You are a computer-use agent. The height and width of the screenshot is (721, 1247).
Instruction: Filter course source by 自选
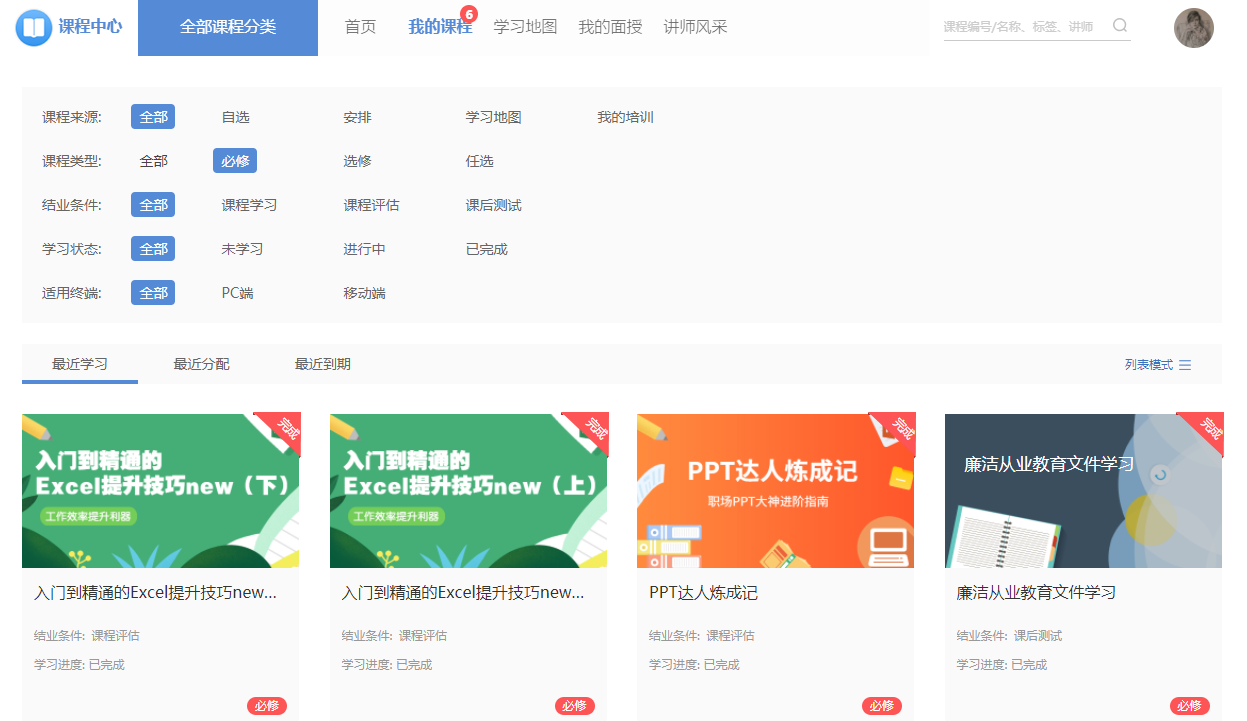tap(235, 117)
